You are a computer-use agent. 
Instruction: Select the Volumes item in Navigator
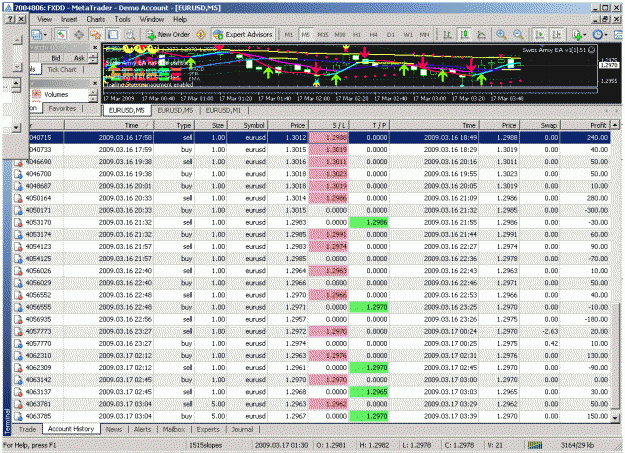coord(56,95)
